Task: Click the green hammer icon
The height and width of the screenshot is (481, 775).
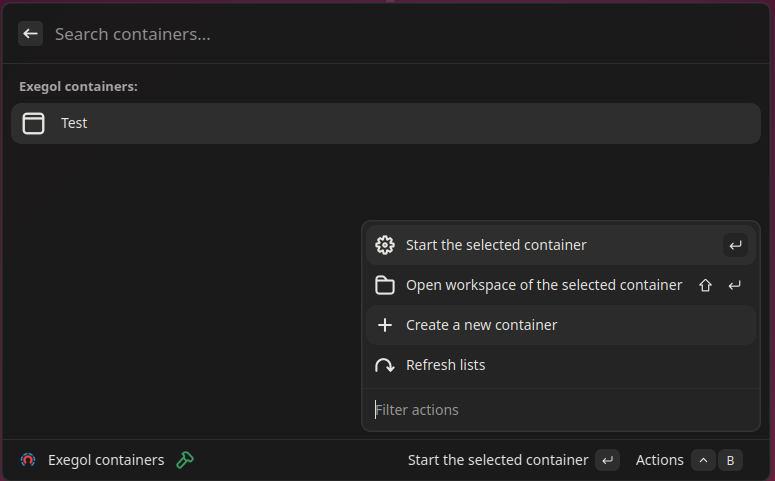Action: 185,460
